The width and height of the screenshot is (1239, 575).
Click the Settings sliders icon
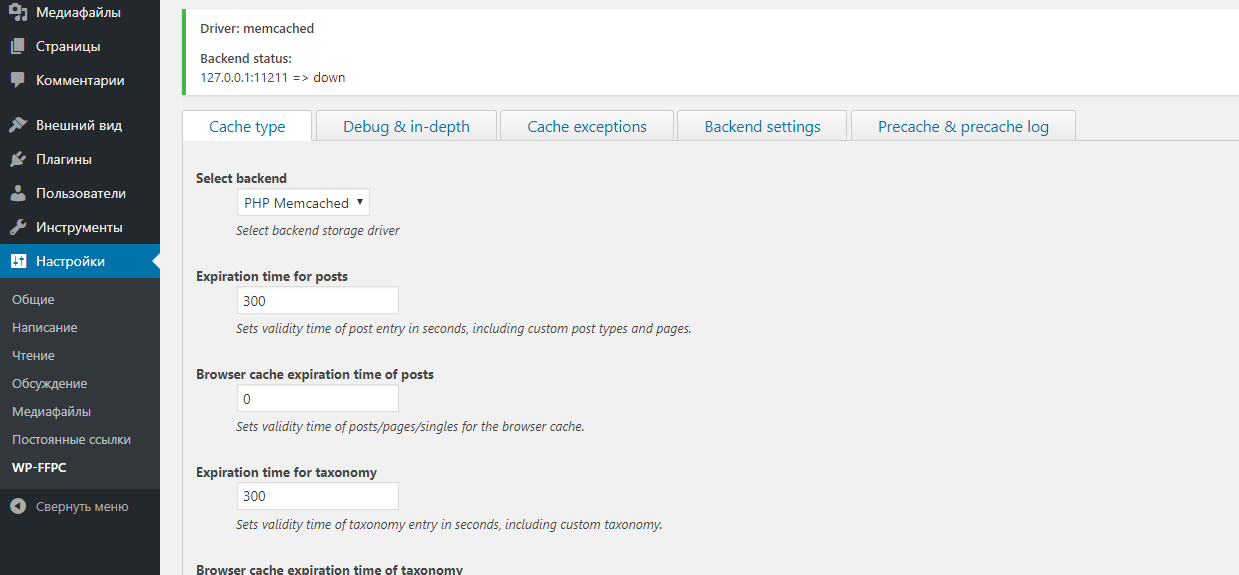pyautogui.click(x=18, y=261)
